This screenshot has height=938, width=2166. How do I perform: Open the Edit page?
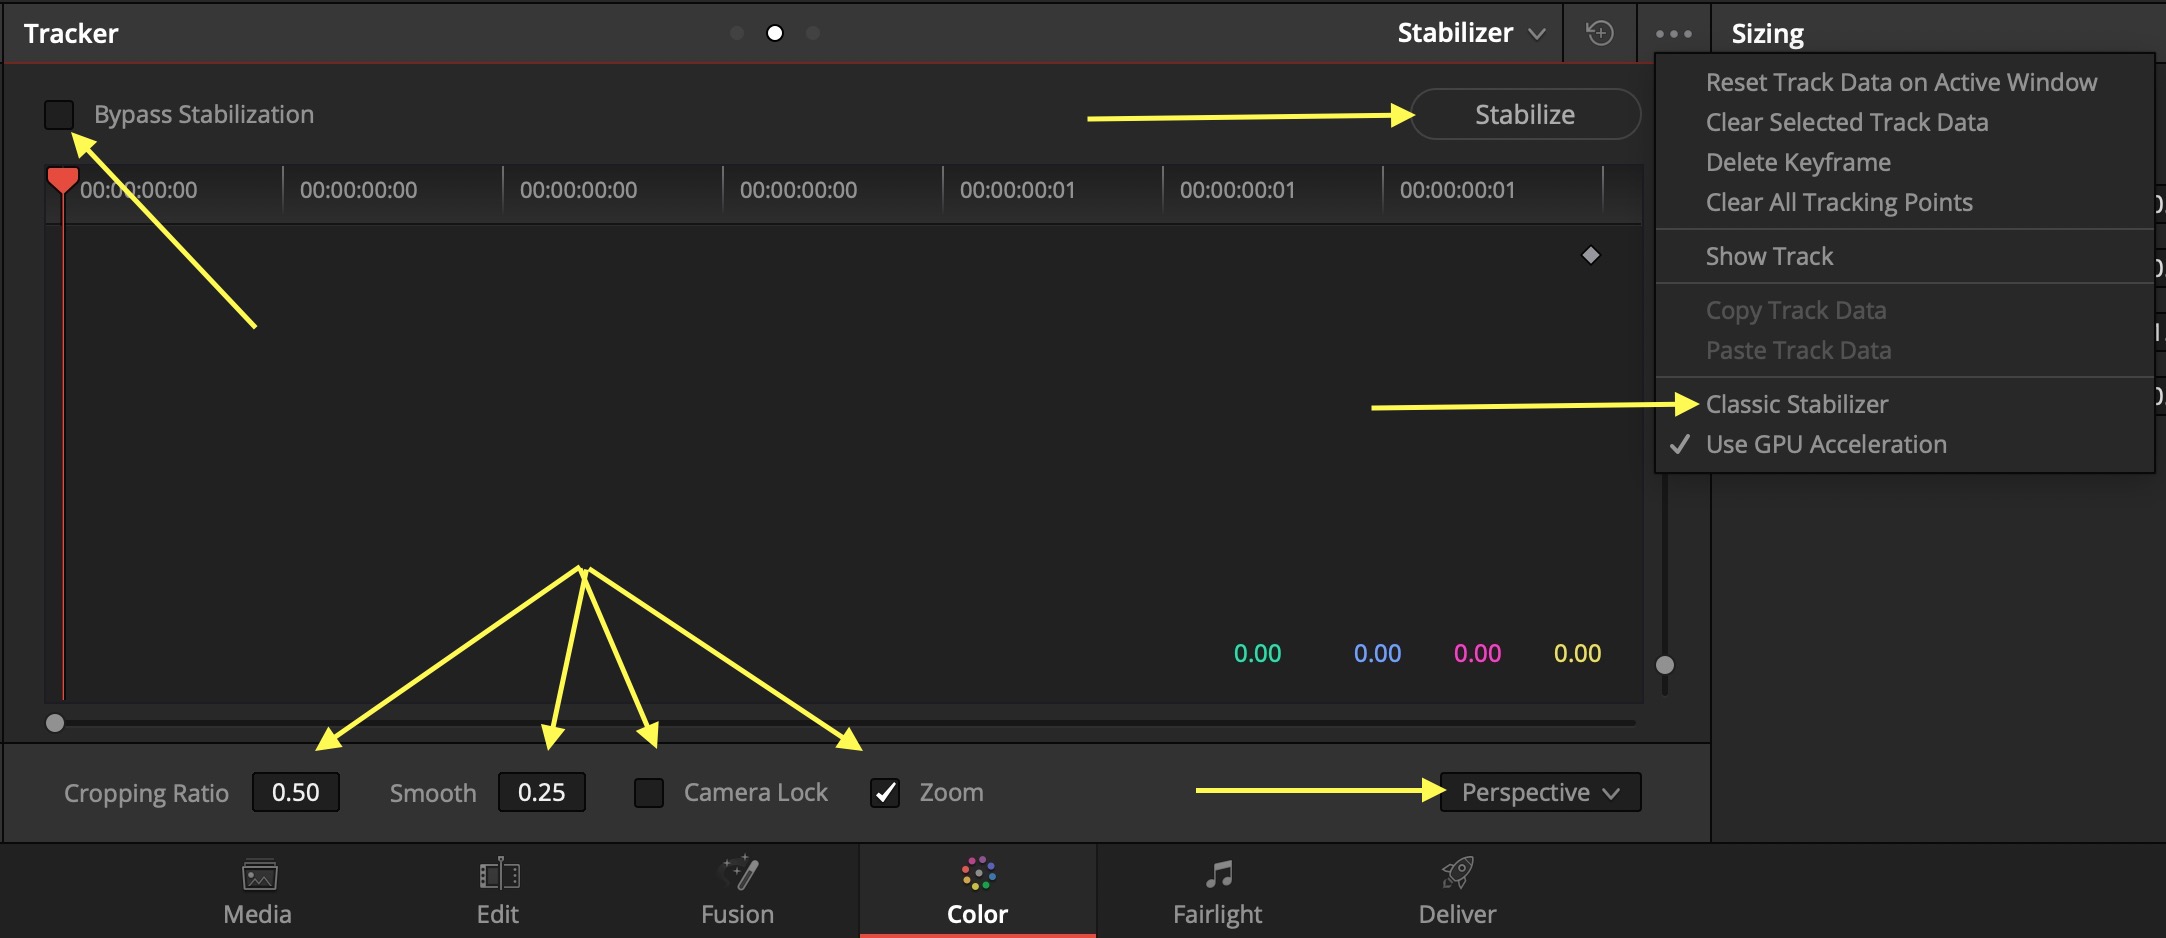click(497, 888)
